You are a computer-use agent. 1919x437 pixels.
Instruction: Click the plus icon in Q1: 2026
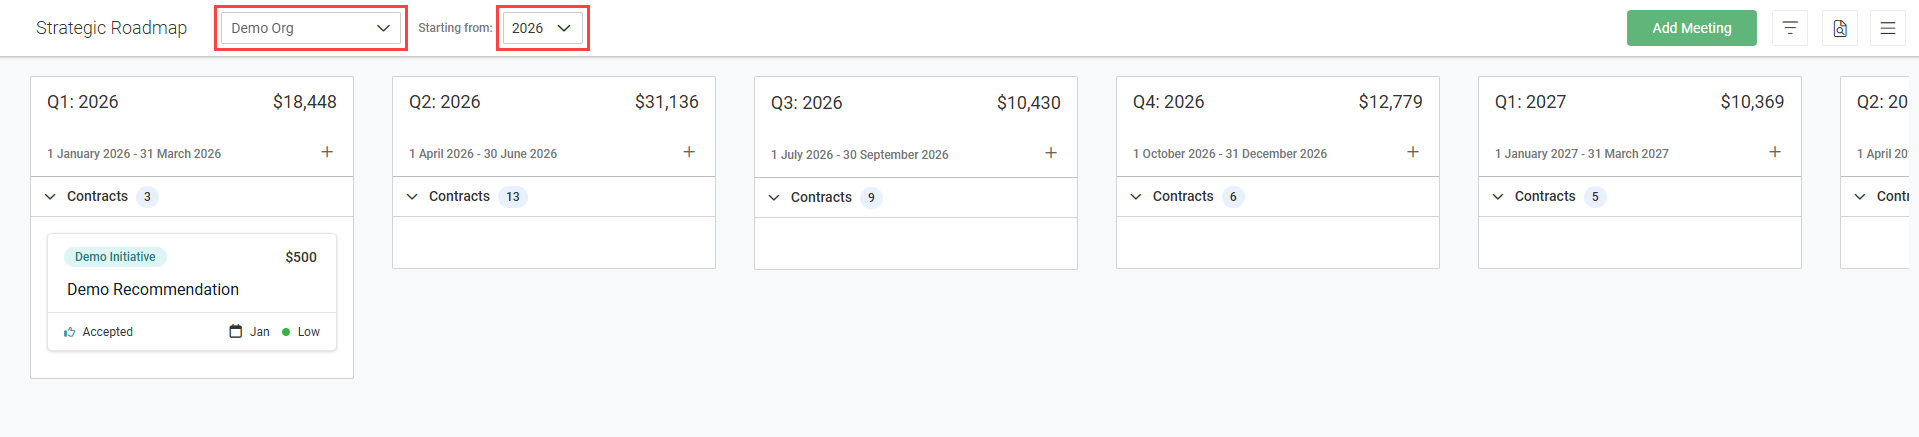(x=327, y=152)
